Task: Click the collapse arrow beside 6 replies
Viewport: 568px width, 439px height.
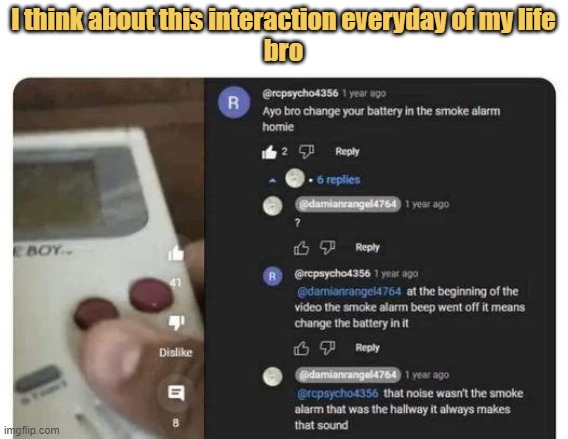Action: (x=272, y=180)
